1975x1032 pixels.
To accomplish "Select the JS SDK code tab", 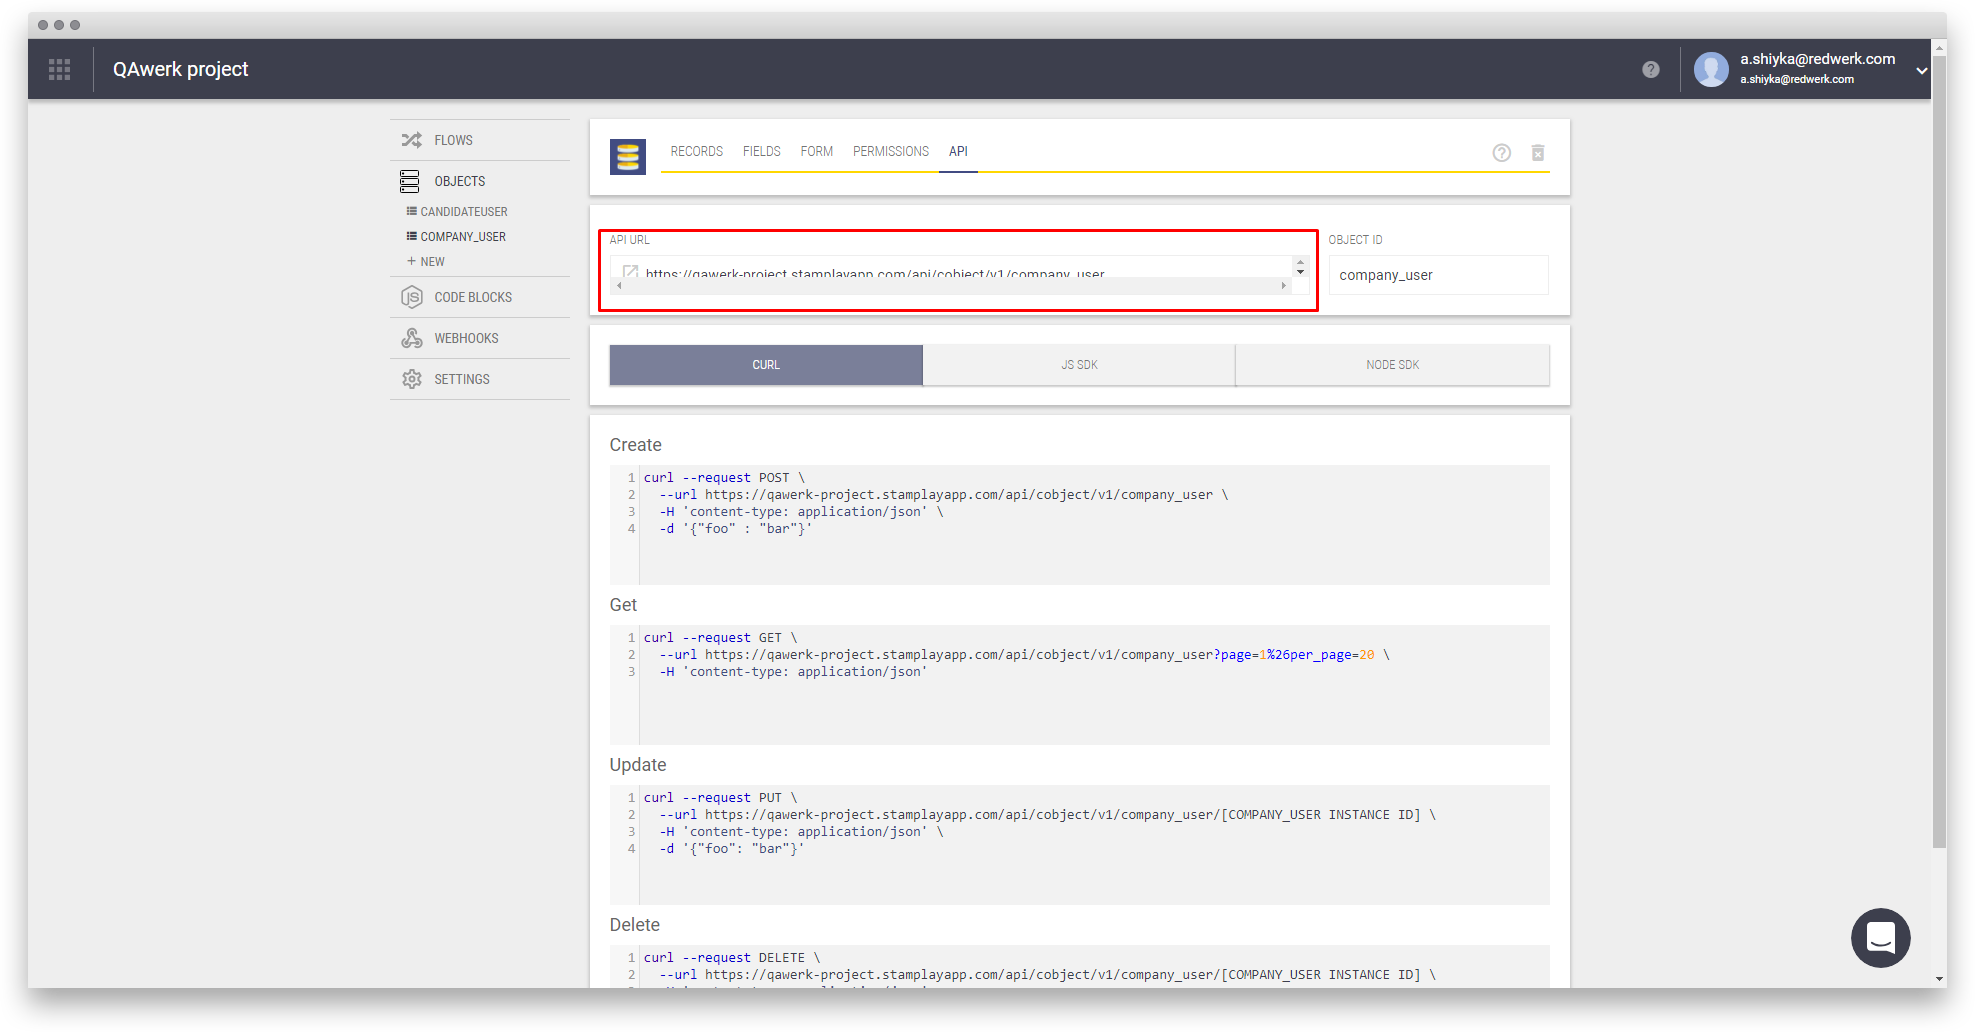I will tap(1079, 365).
